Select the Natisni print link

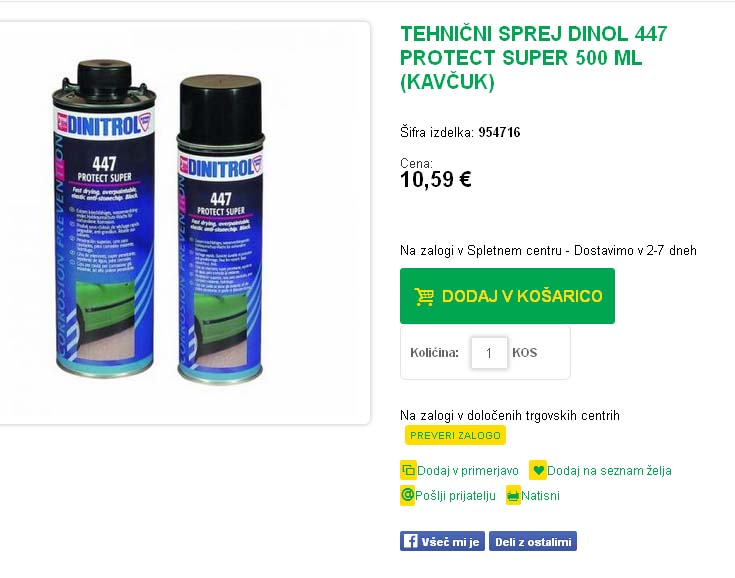[540, 495]
